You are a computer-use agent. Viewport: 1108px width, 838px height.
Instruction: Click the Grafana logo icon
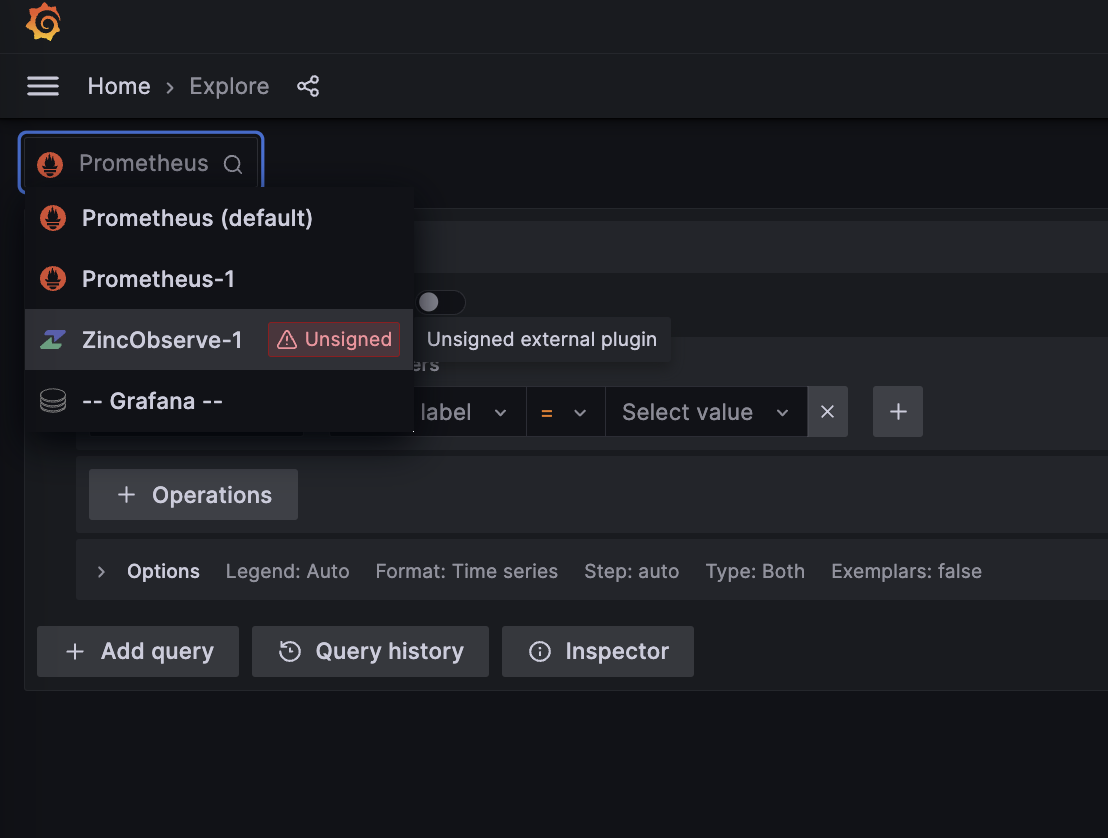tap(43, 23)
